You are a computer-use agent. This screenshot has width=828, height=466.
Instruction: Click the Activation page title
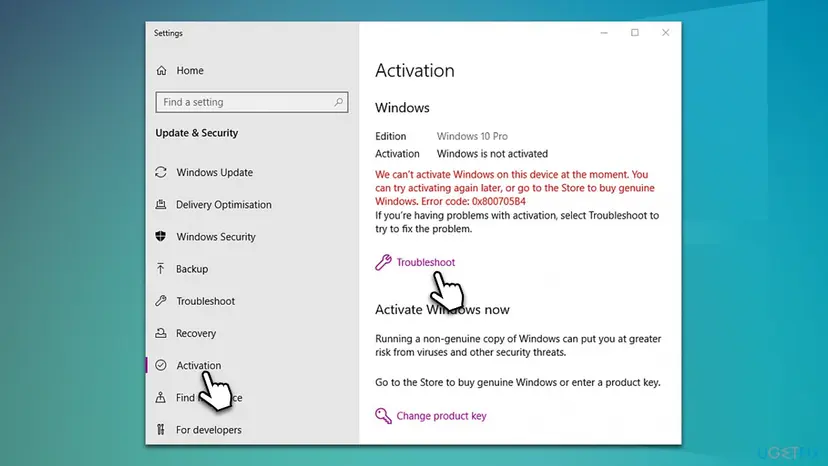(415, 70)
